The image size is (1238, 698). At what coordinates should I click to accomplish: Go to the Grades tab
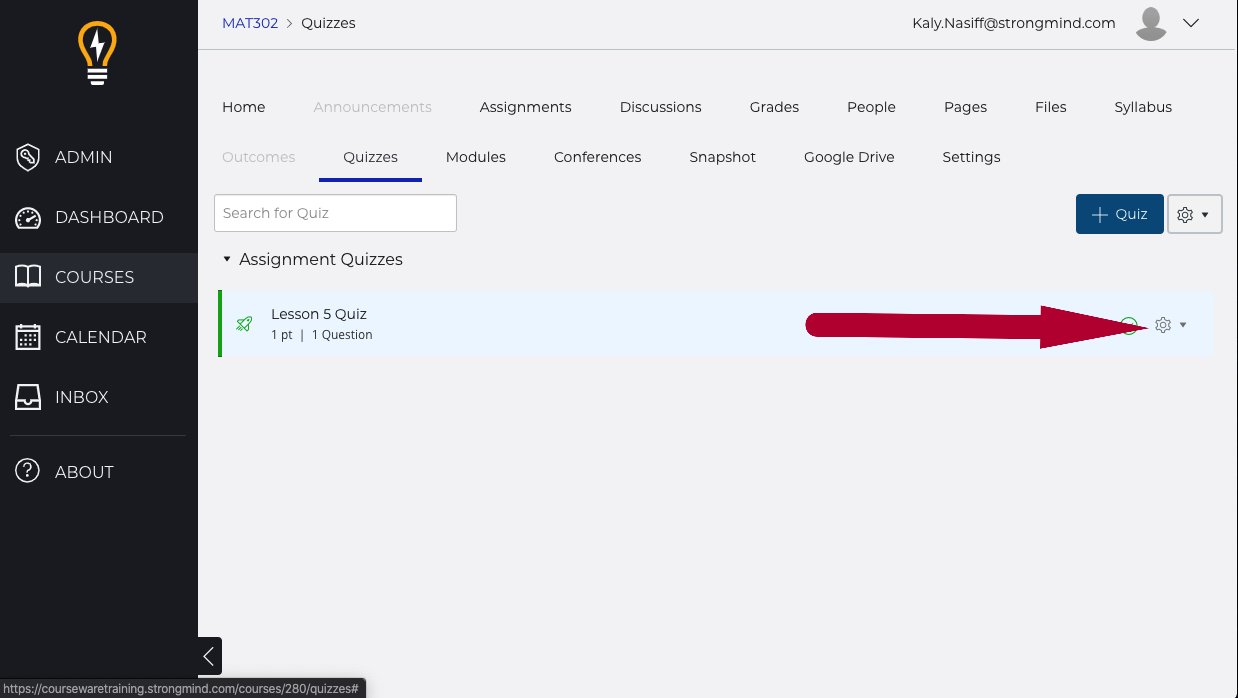[774, 107]
